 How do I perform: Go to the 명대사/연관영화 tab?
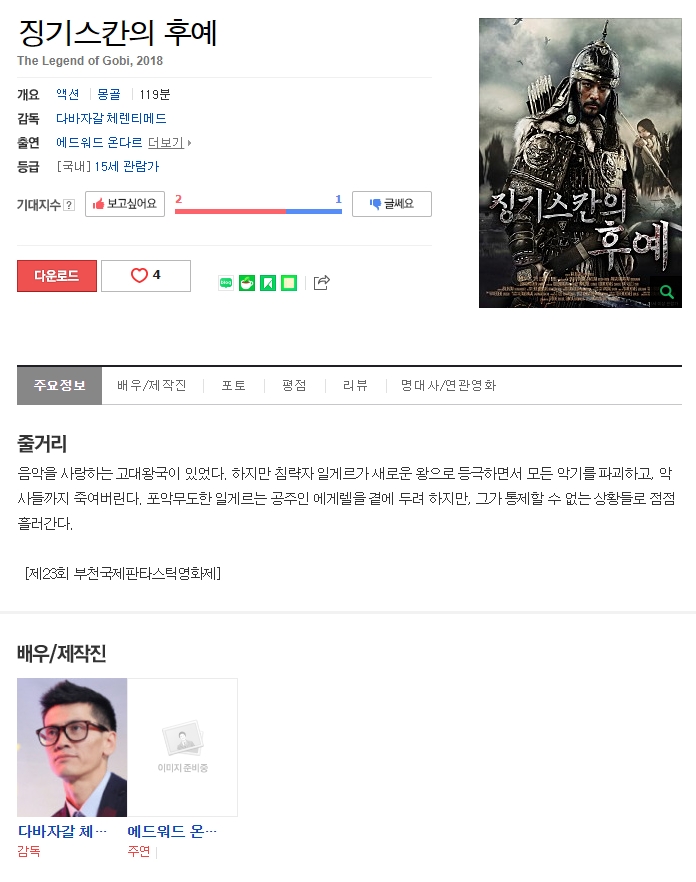point(448,385)
